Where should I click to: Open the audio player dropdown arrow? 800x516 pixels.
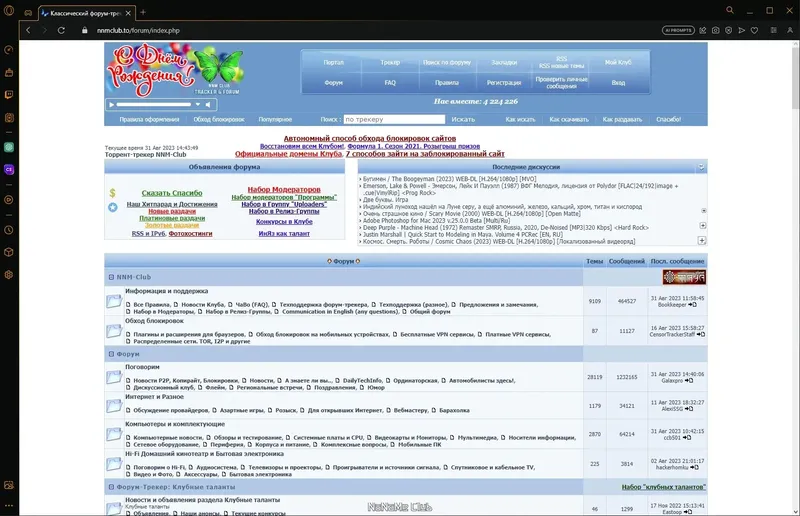click(198, 105)
